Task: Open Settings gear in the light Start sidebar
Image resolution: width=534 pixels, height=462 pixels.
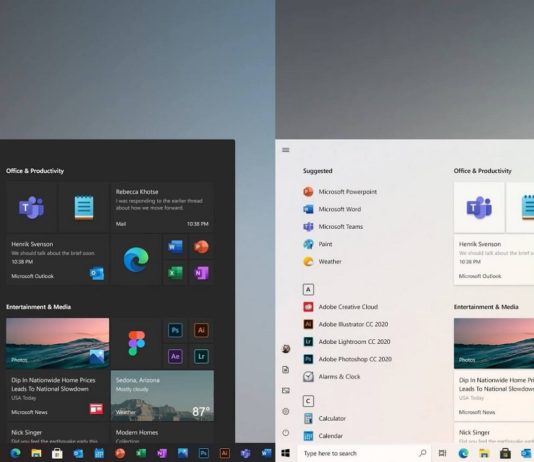Action: click(x=286, y=412)
